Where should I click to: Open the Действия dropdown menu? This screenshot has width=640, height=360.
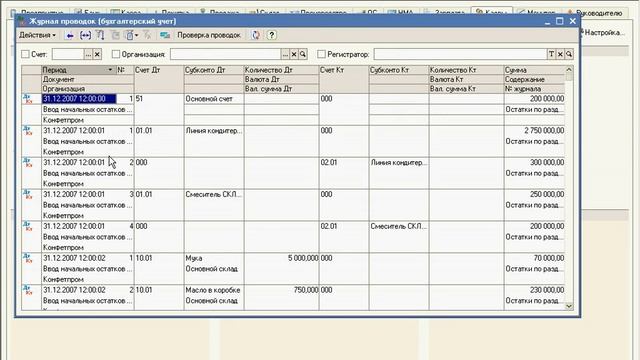[37, 36]
